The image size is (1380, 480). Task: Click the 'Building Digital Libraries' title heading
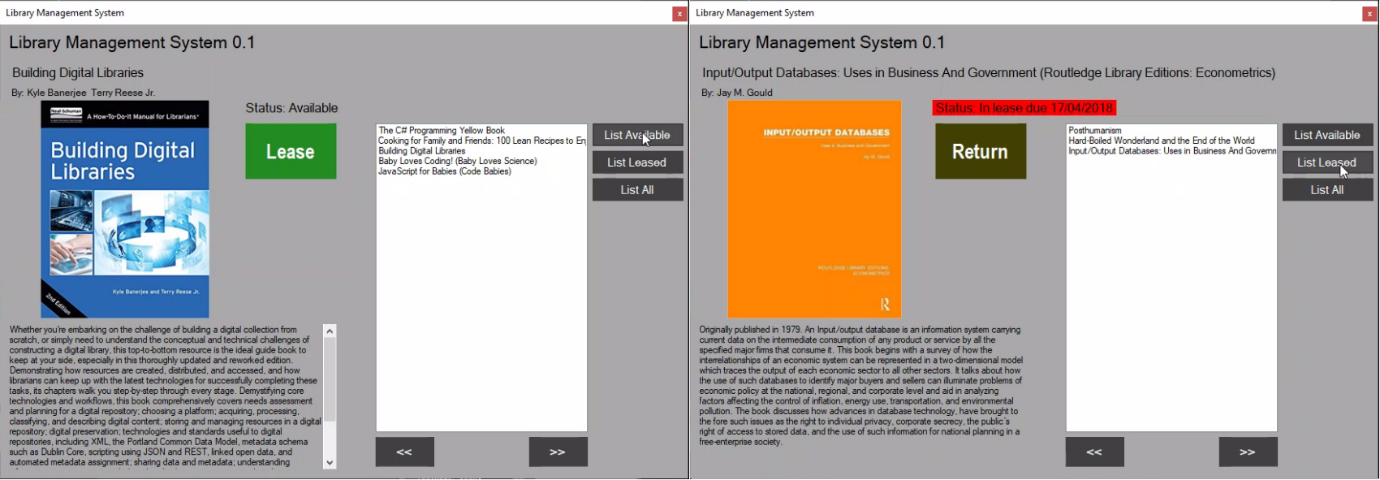[x=78, y=73]
